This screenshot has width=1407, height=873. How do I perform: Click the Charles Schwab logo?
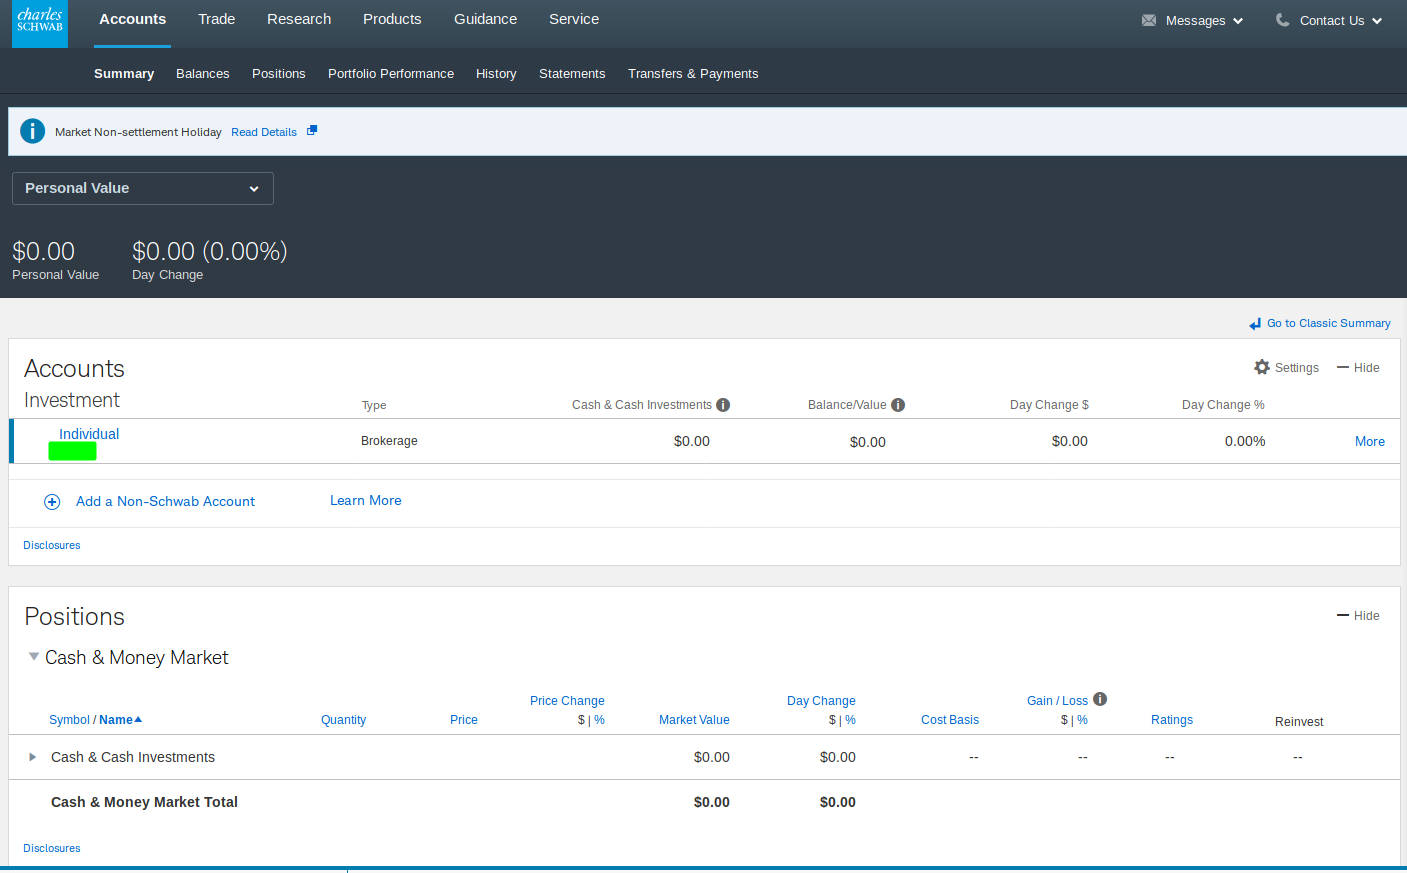click(x=40, y=24)
